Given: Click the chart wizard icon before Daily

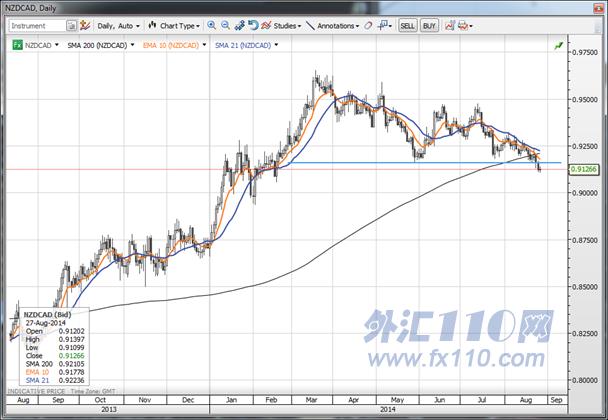Looking at the screenshot, I should [85, 26].
